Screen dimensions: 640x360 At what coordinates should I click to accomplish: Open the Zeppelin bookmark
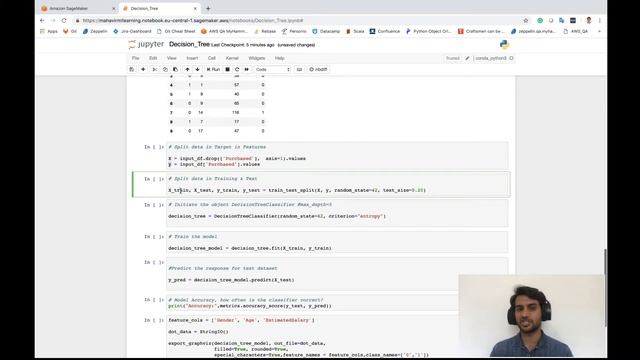click(x=95, y=31)
